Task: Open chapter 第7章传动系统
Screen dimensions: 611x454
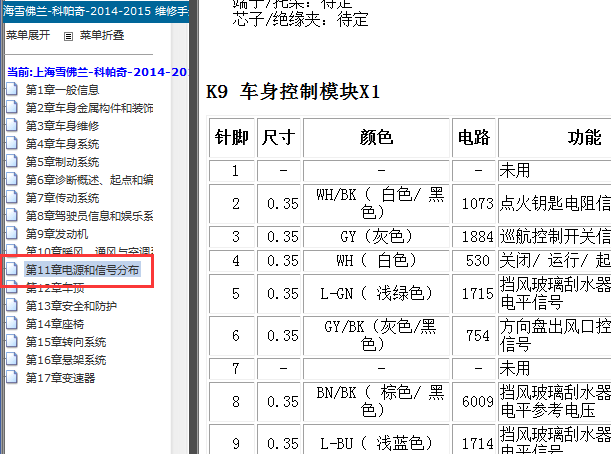Action: click(62, 198)
